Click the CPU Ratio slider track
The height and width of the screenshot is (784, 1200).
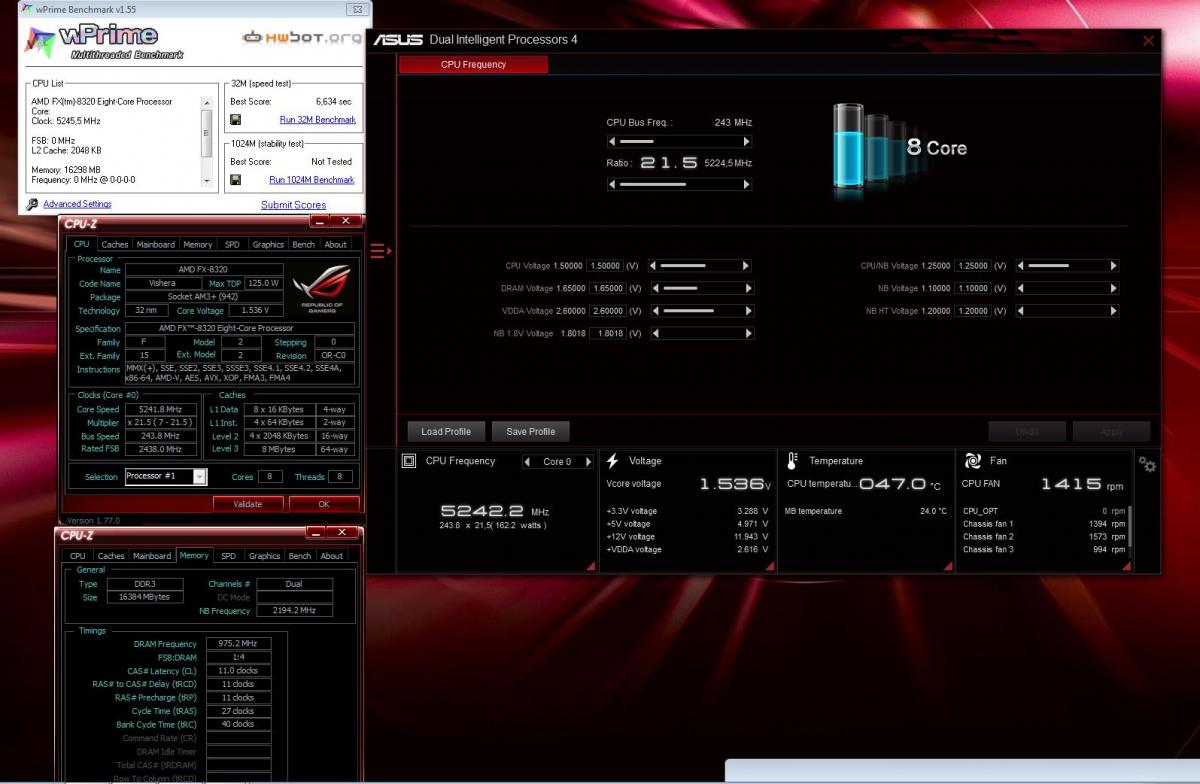[x=679, y=184]
